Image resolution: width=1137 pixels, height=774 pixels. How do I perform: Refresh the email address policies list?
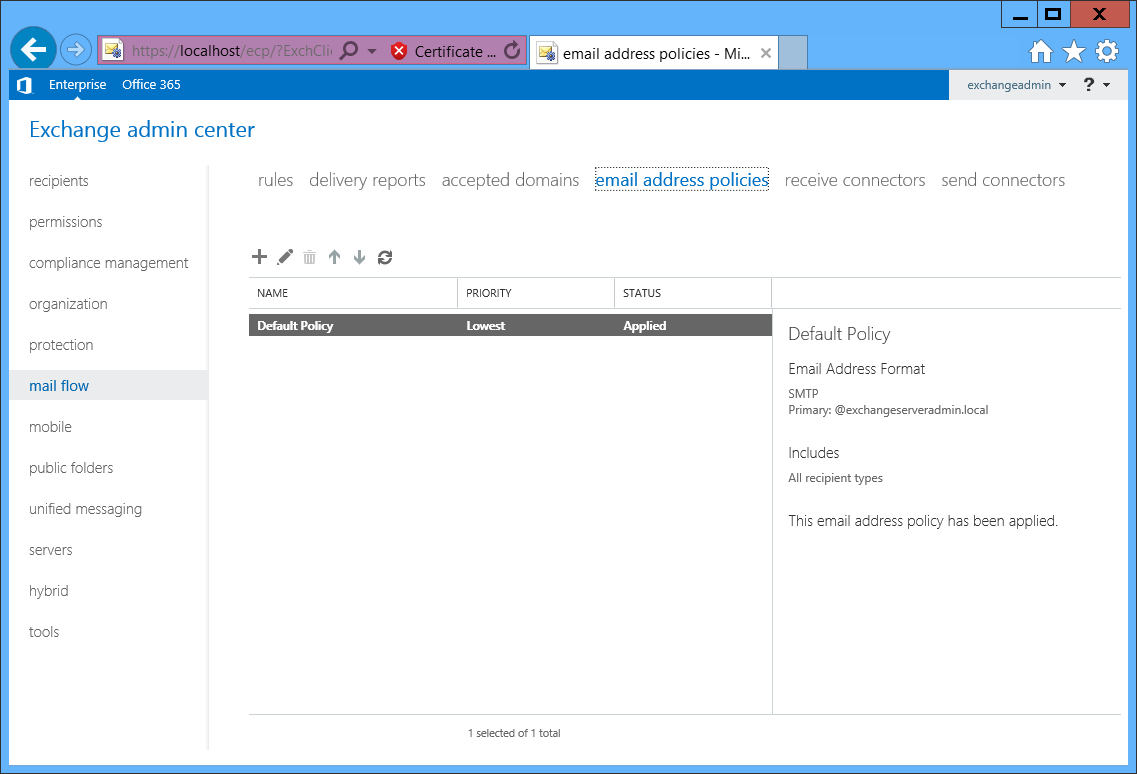385,257
